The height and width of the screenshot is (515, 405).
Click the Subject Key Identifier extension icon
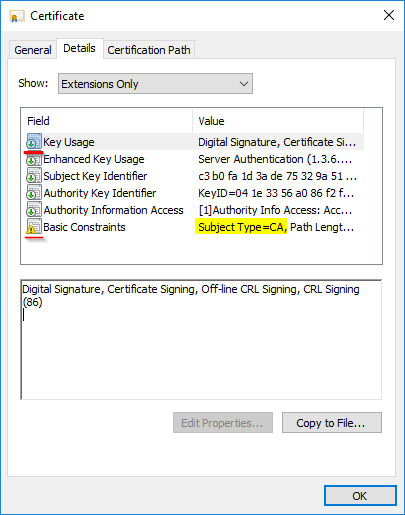34,176
